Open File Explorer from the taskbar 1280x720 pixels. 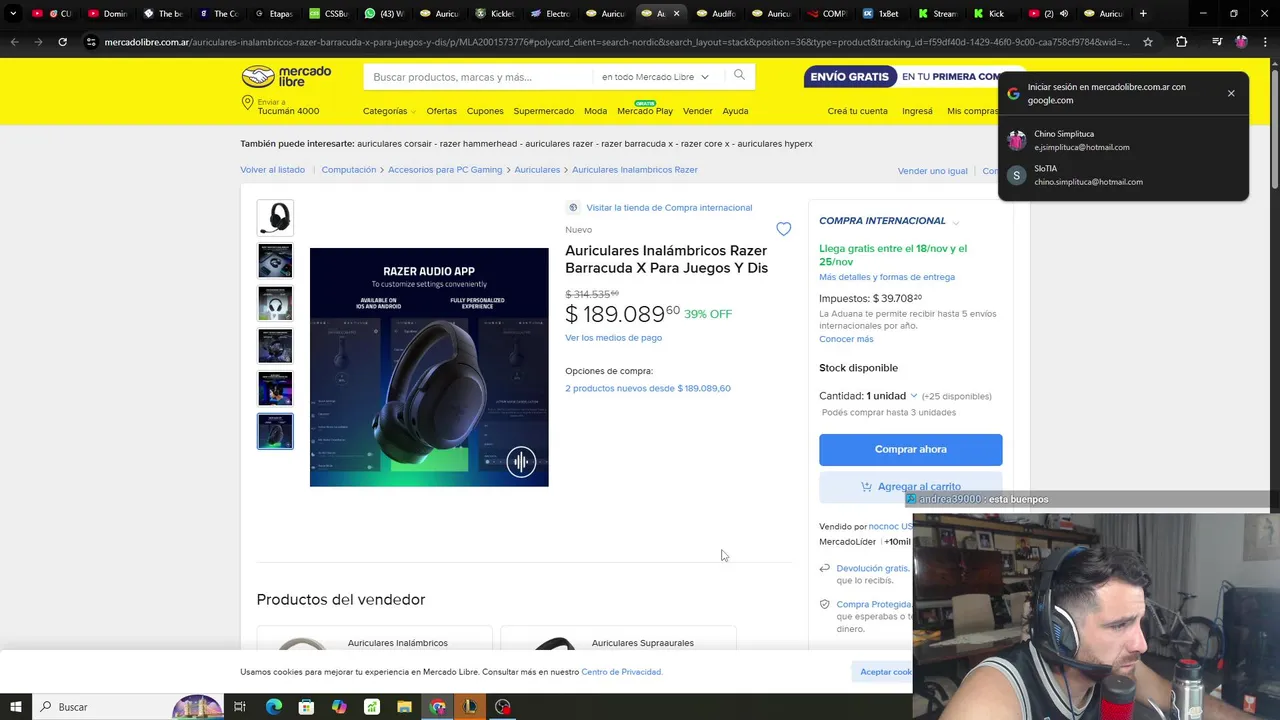pos(404,707)
